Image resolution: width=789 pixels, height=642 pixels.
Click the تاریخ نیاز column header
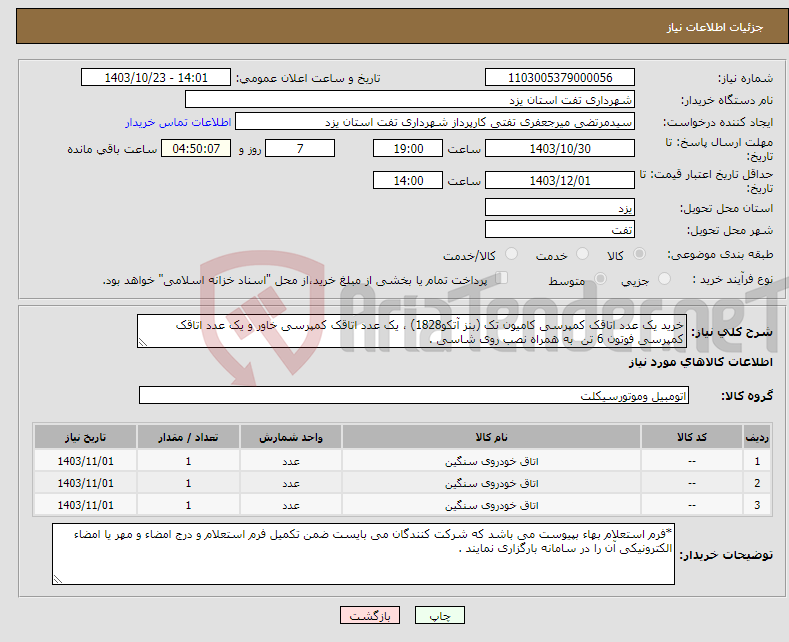[x=86, y=437]
